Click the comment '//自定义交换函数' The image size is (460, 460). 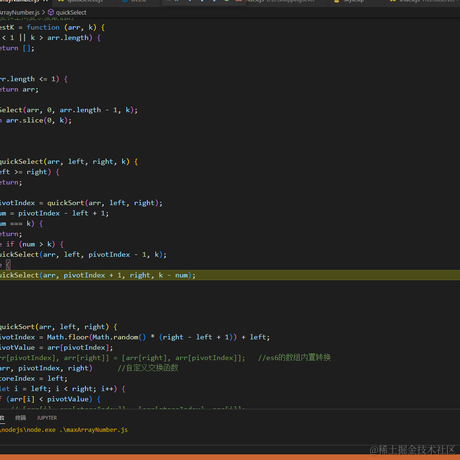148,368
